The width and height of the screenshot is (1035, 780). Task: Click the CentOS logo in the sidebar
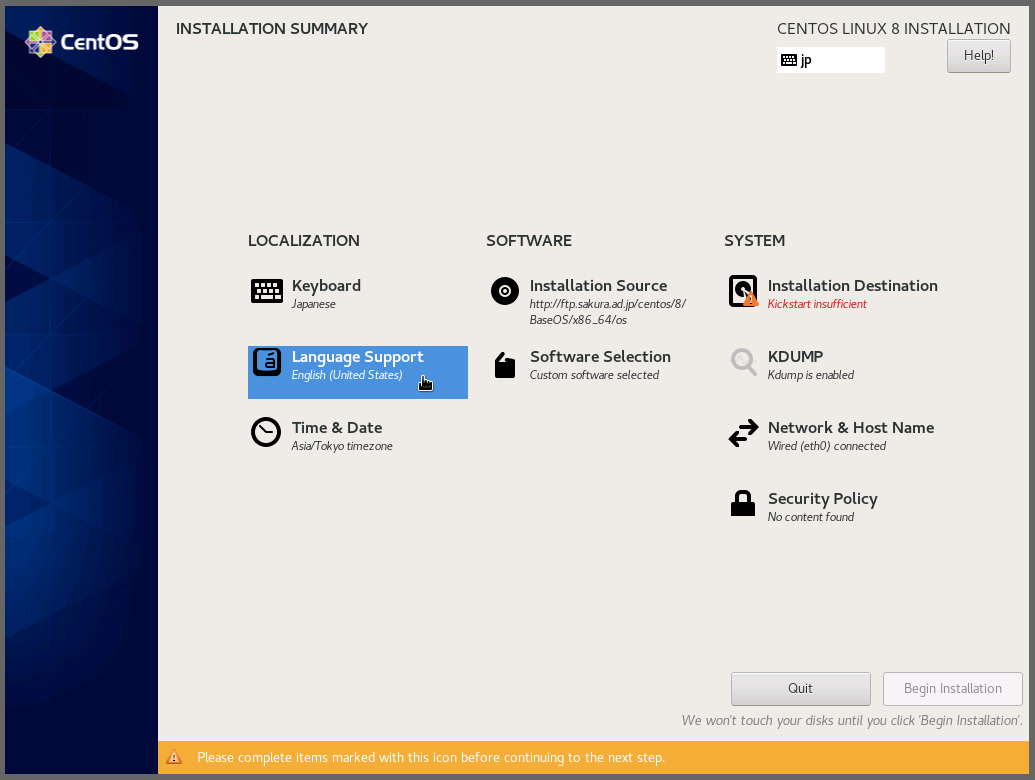coord(82,42)
